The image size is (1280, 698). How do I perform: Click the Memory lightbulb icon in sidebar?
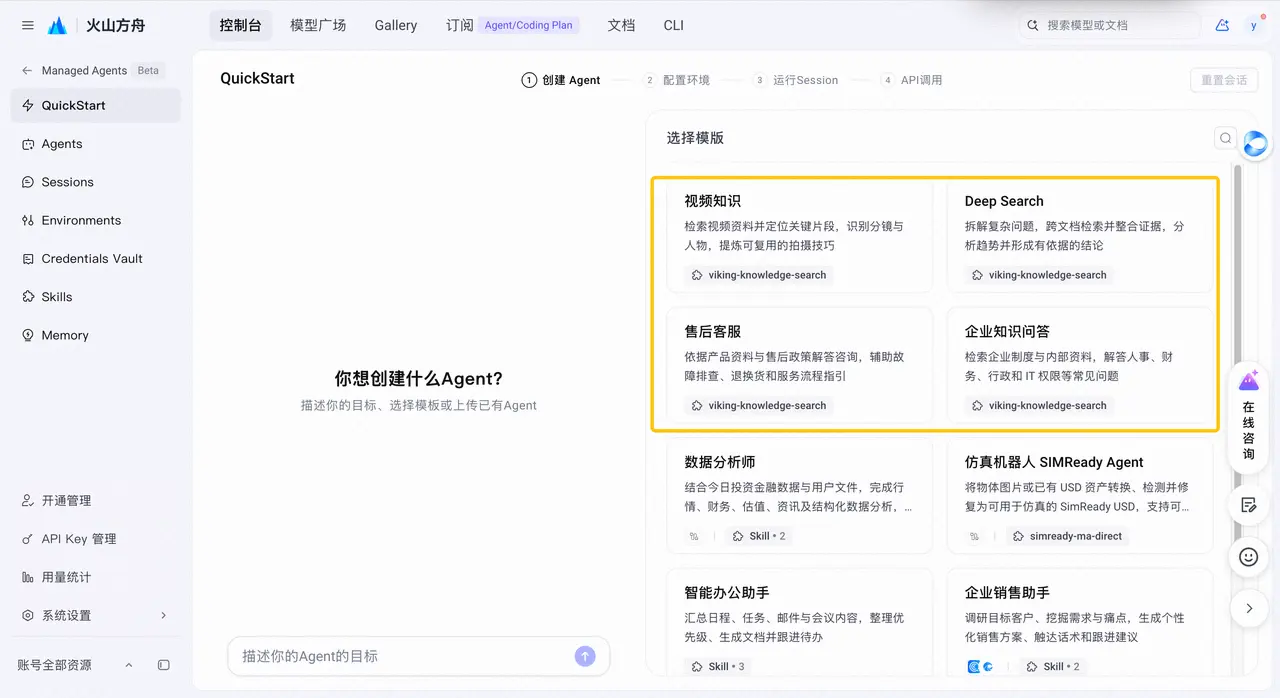pos(28,335)
